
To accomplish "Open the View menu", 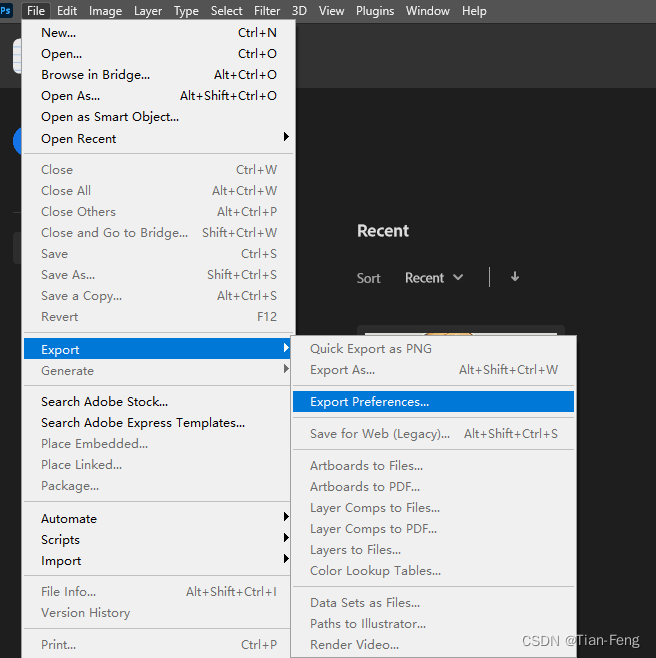I will coord(331,10).
